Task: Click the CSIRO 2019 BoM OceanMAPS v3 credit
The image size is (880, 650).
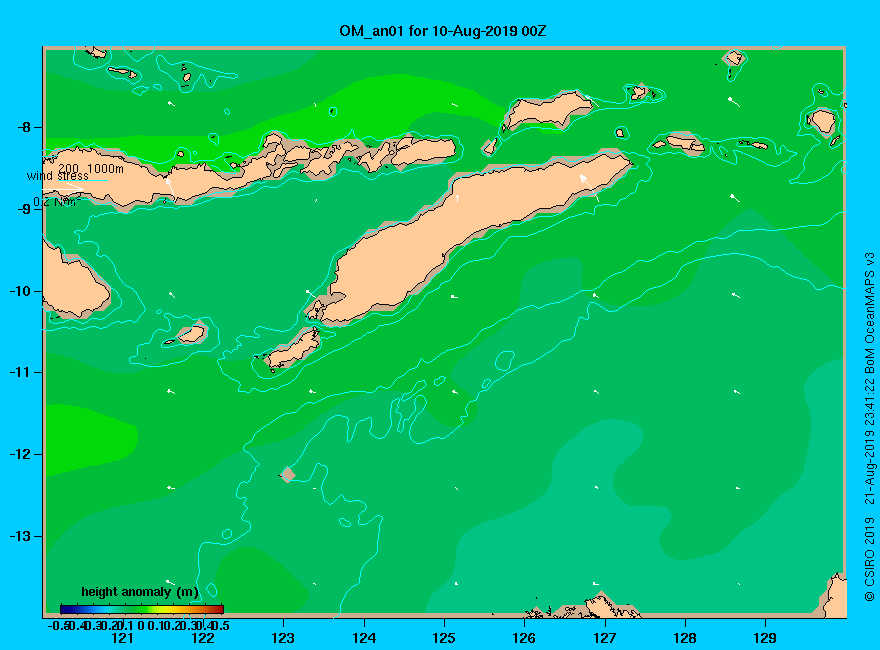Action: point(869,427)
